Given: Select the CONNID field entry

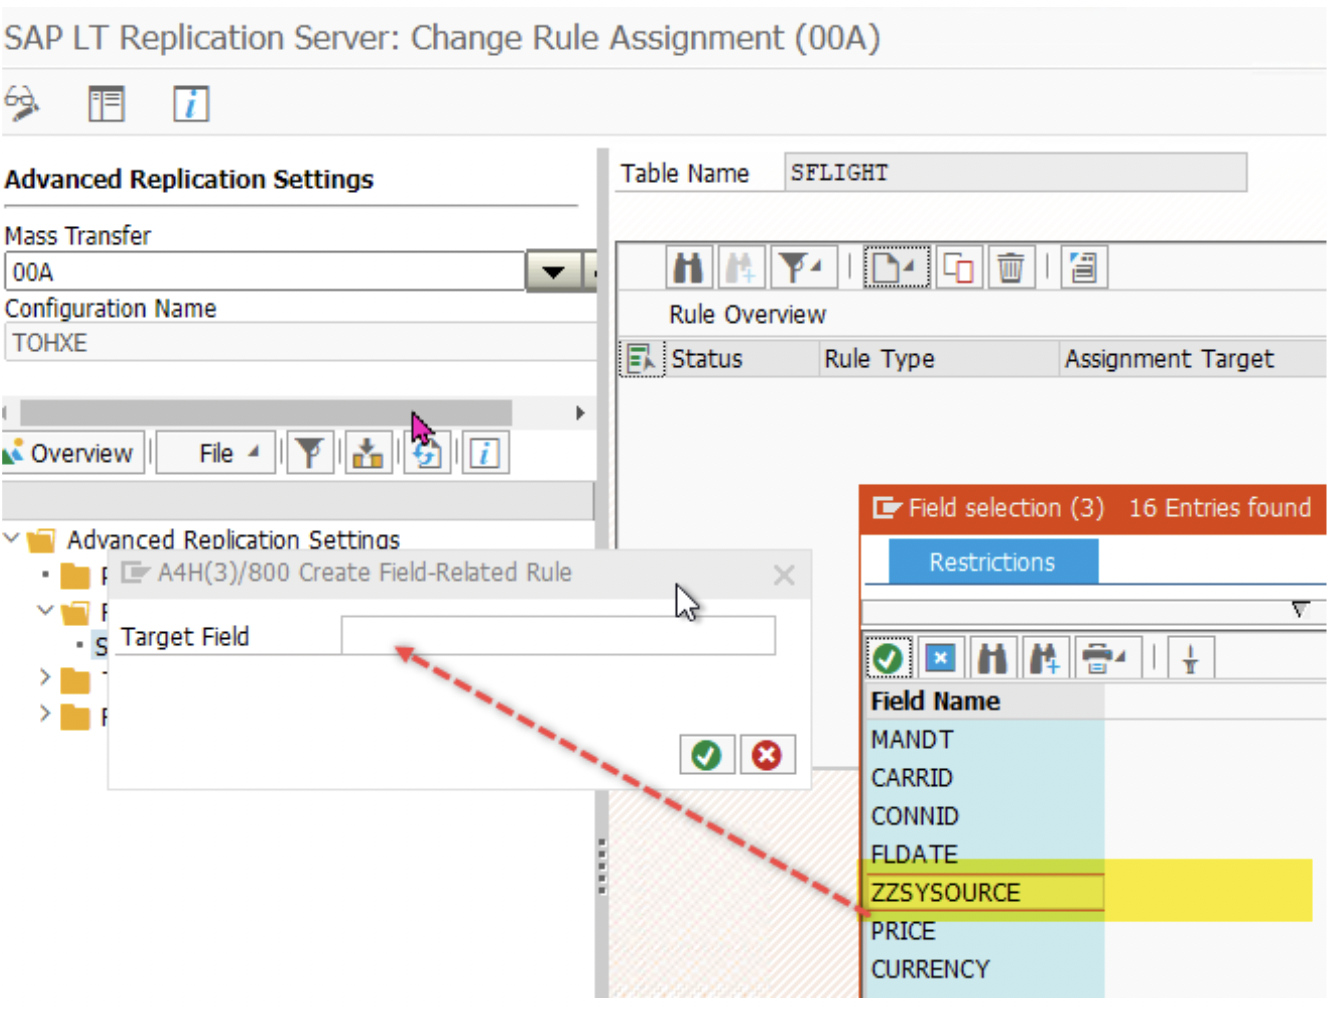Looking at the screenshot, I should pos(984,816).
